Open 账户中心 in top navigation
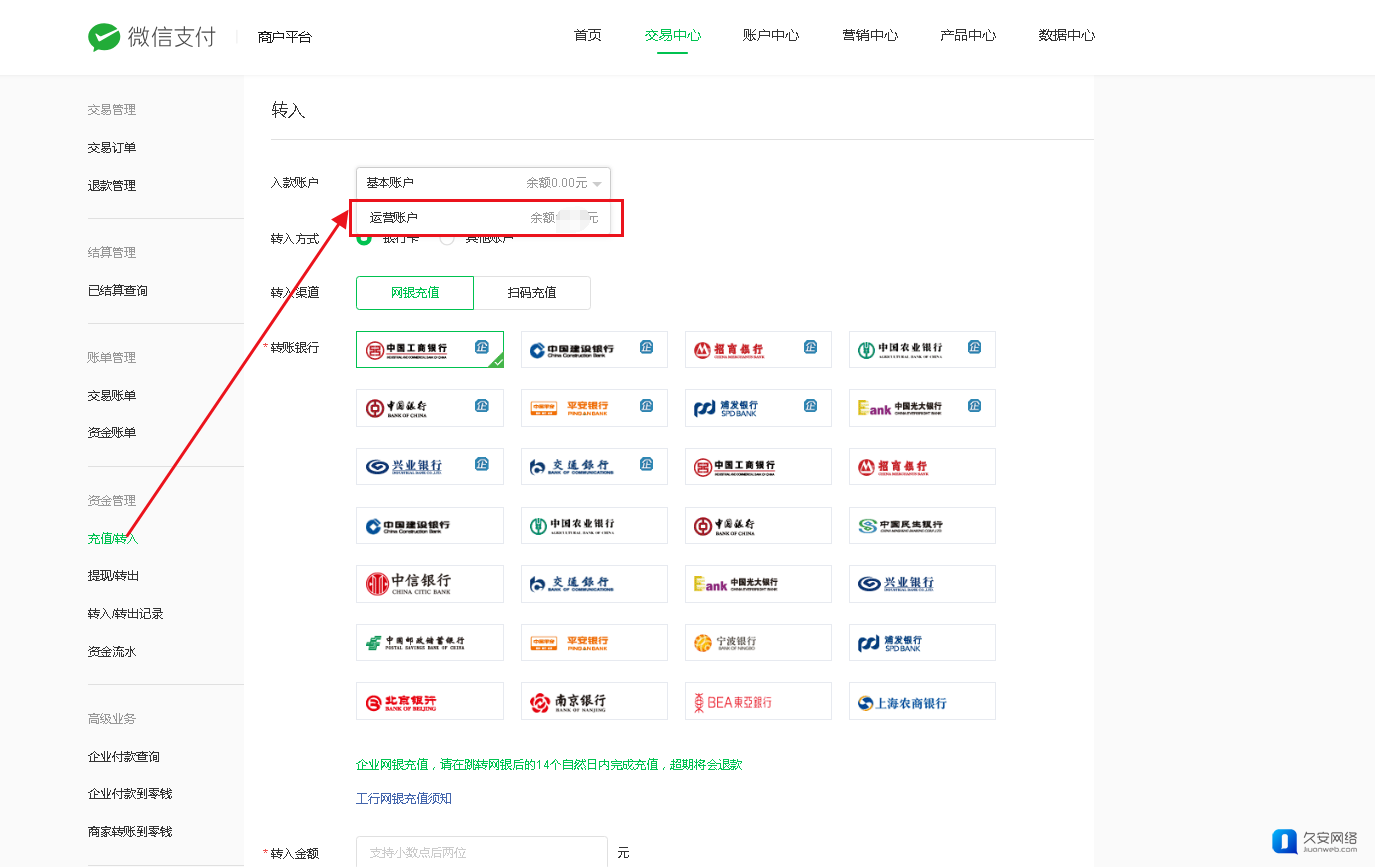This screenshot has height=867, width=1375. [x=771, y=36]
